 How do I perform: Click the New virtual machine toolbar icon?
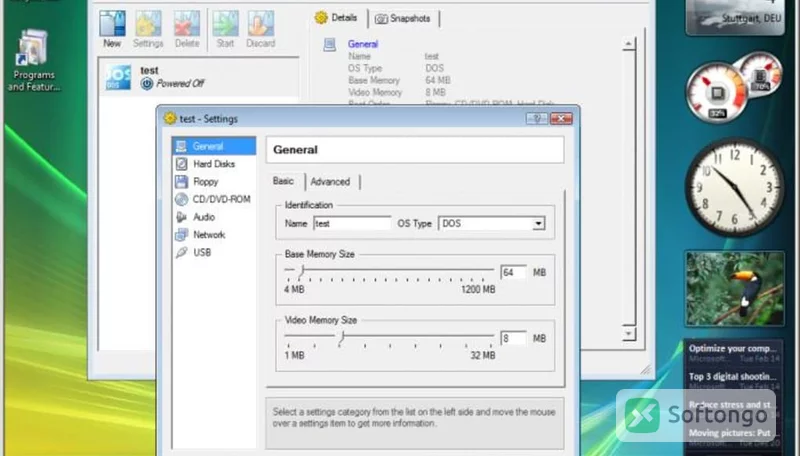click(112, 29)
